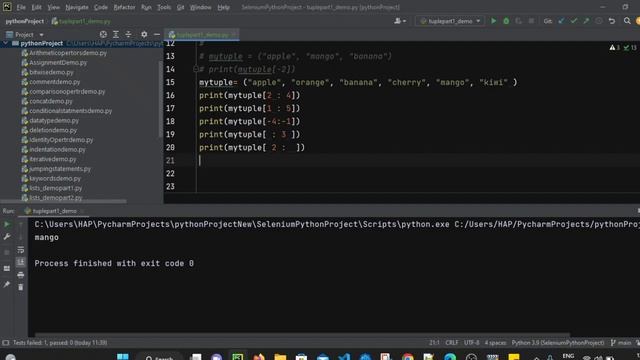Viewport: 640px width, 360px height.
Task: Open the Window menu
Action: (x=200, y=7)
